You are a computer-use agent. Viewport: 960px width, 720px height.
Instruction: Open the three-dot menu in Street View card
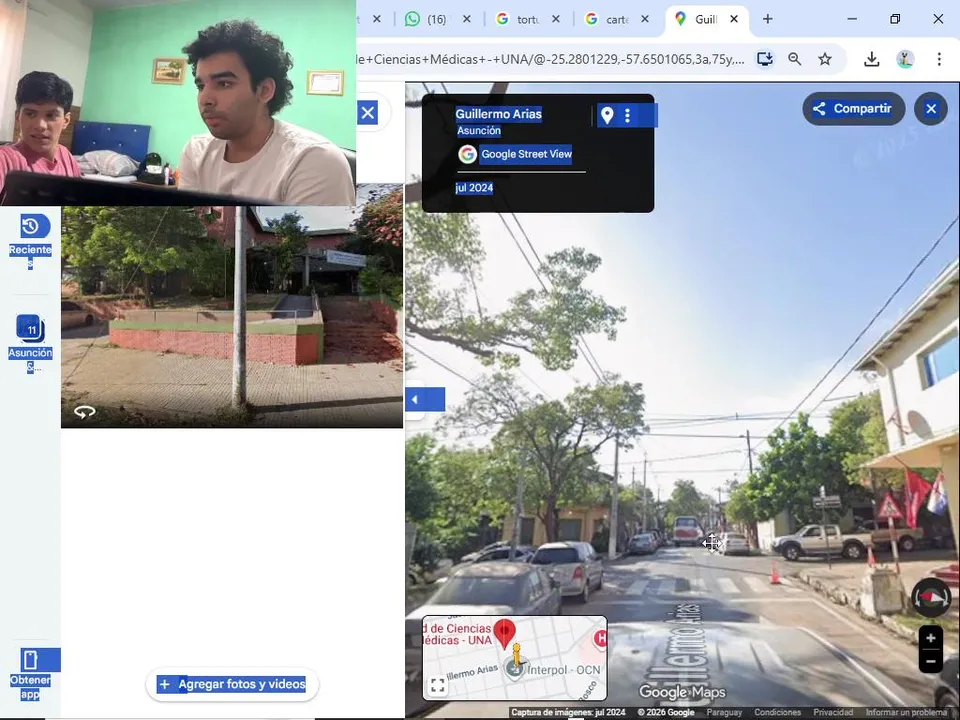click(x=628, y=115)
